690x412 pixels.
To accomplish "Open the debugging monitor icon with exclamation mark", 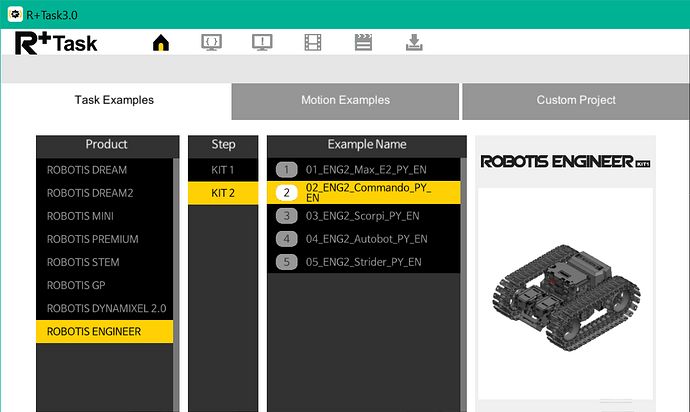I will click(x=262, y=43).
